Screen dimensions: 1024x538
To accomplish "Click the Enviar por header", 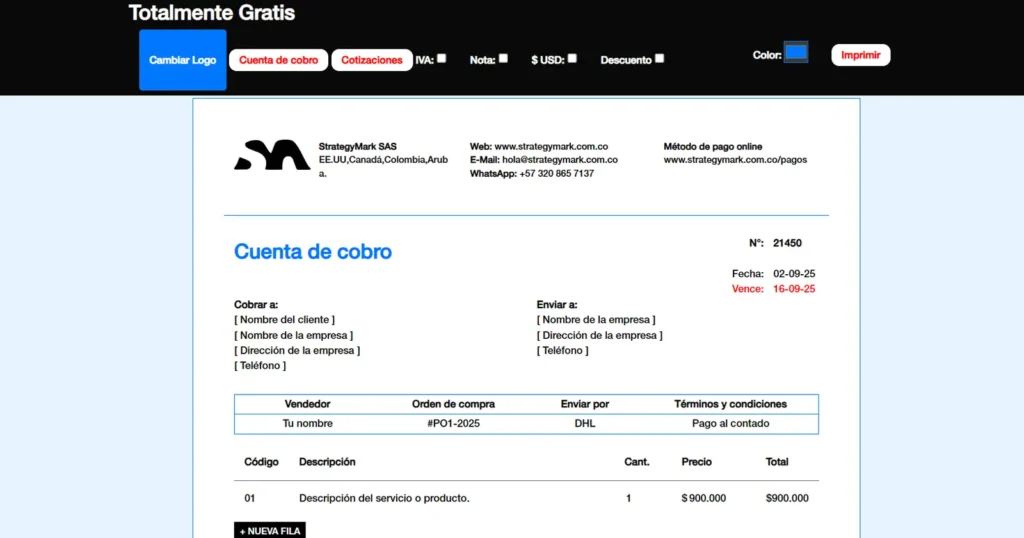I will tap(584, 404).
